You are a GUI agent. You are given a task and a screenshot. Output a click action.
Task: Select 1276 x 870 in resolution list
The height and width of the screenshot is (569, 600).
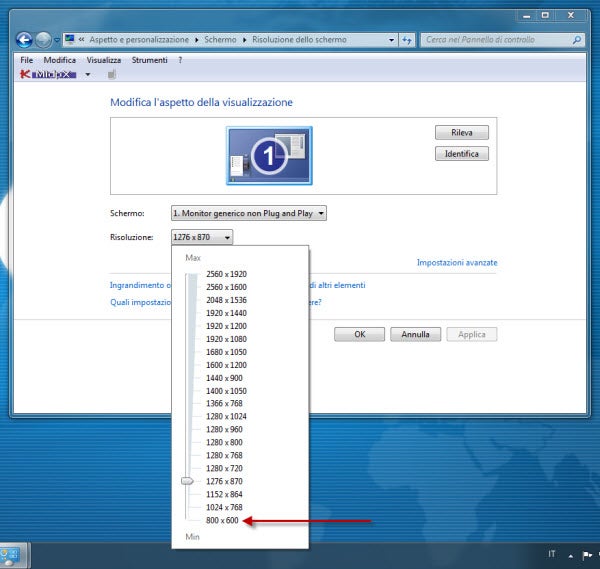click(224, 481)
